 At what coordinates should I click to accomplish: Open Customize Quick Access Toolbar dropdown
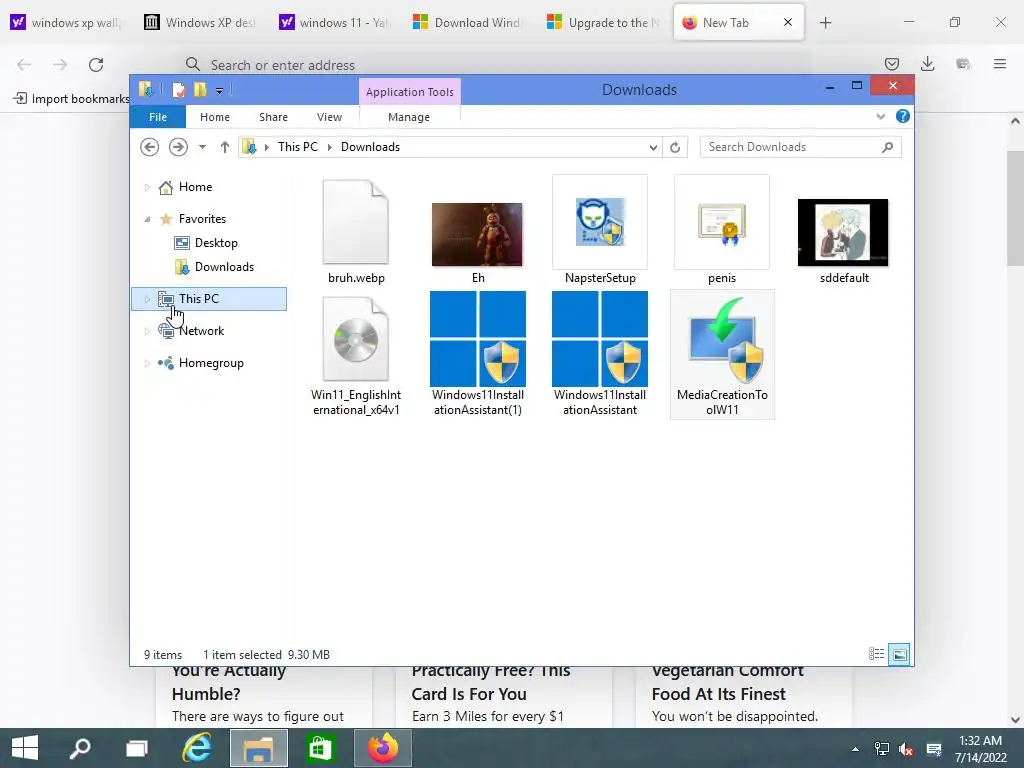tap(219, 91)
